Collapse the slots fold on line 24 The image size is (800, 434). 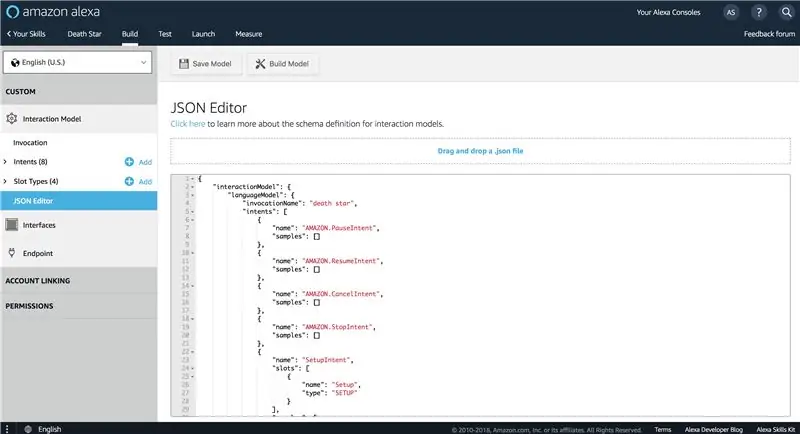point(193,368)
